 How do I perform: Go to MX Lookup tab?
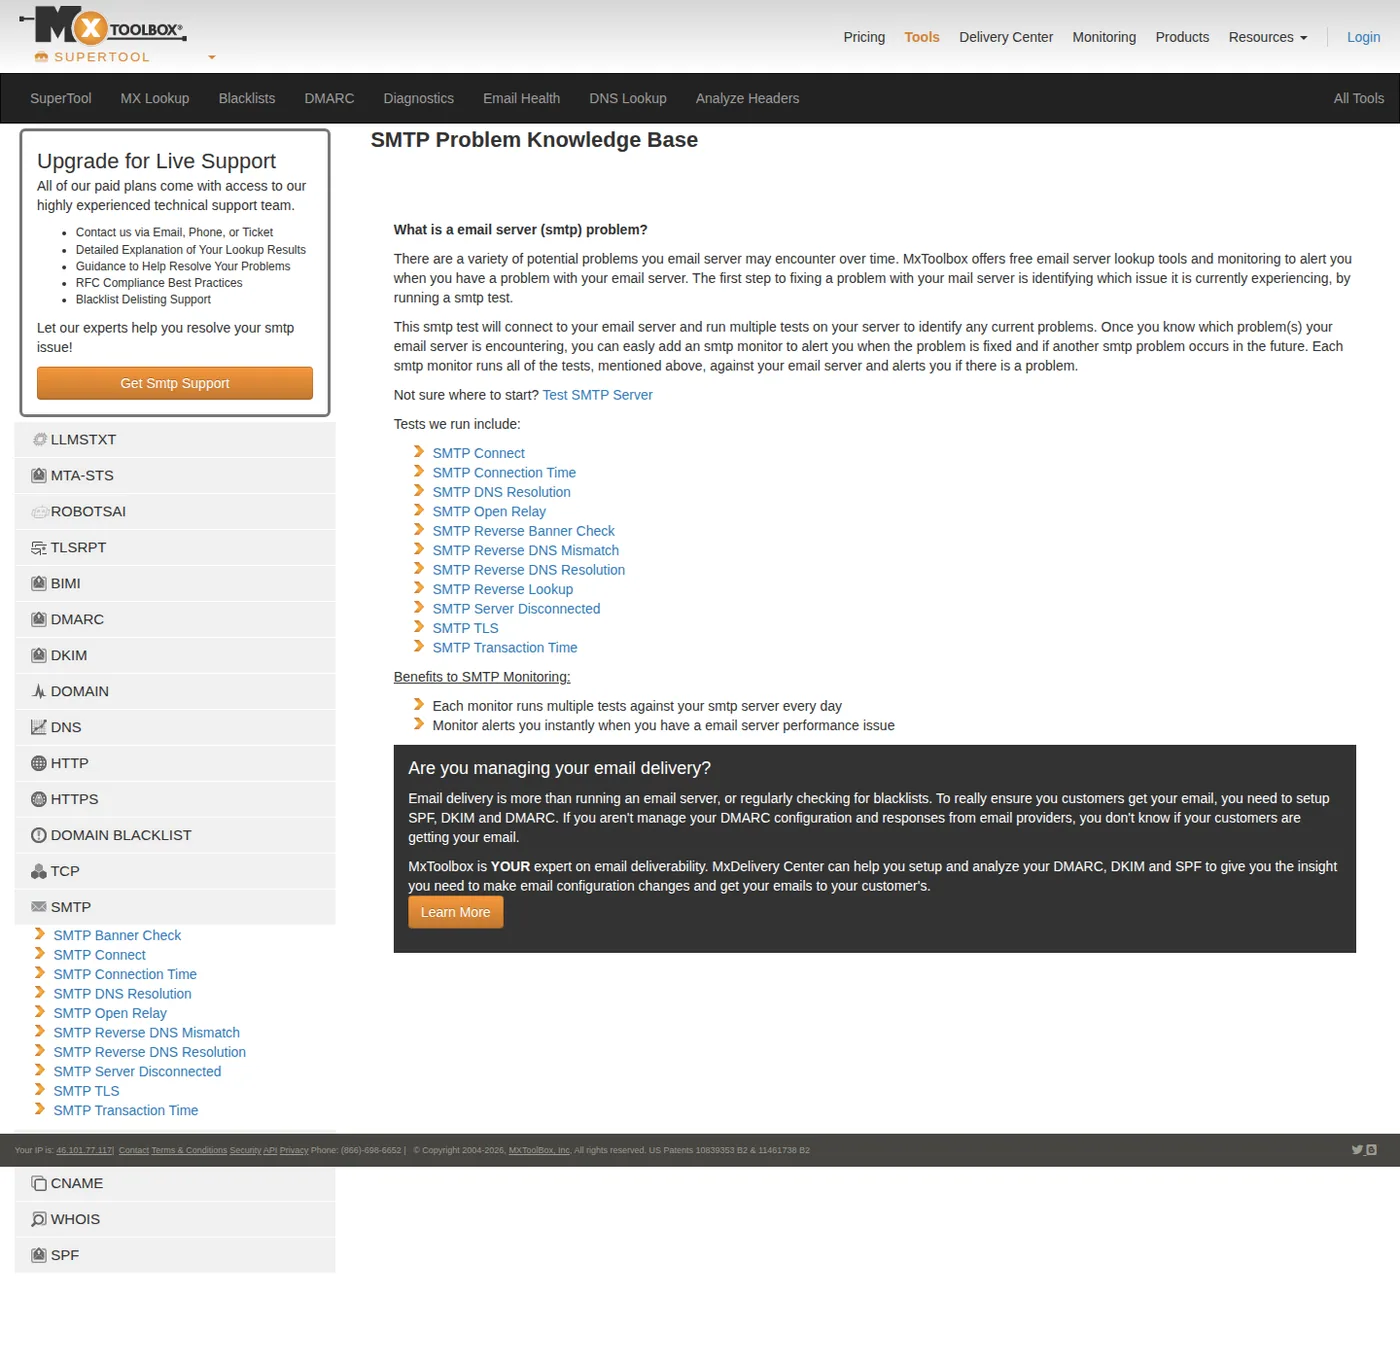pyautogui.click(x=155, y=98)
